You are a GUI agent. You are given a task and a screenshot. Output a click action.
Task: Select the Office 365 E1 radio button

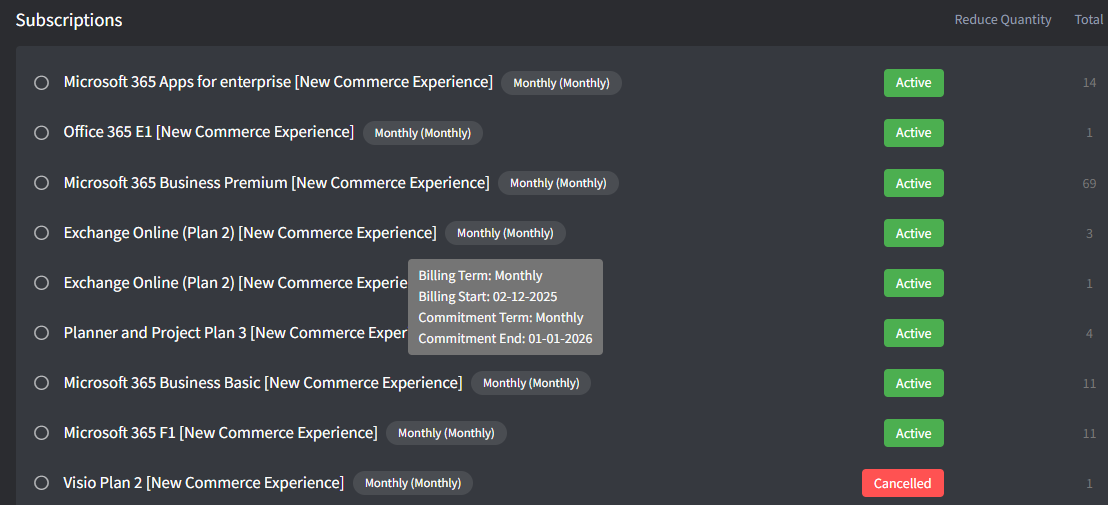(x=42, y=133)
